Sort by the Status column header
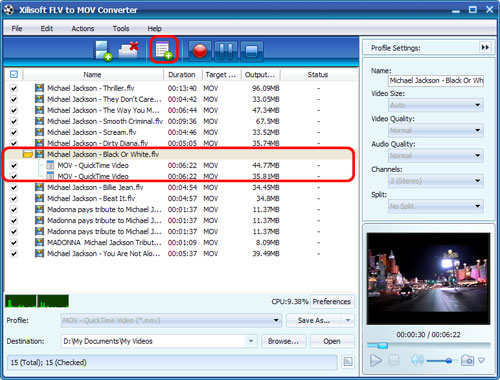The height and width of the screenshot is (380, 500). 318,74
